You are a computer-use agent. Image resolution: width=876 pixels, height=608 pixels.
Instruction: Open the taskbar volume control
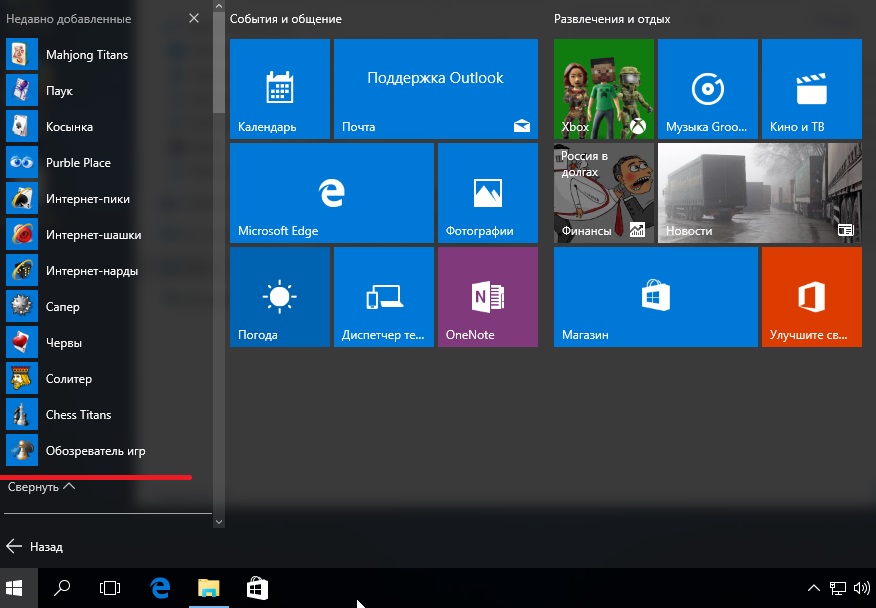pos(860,588)
